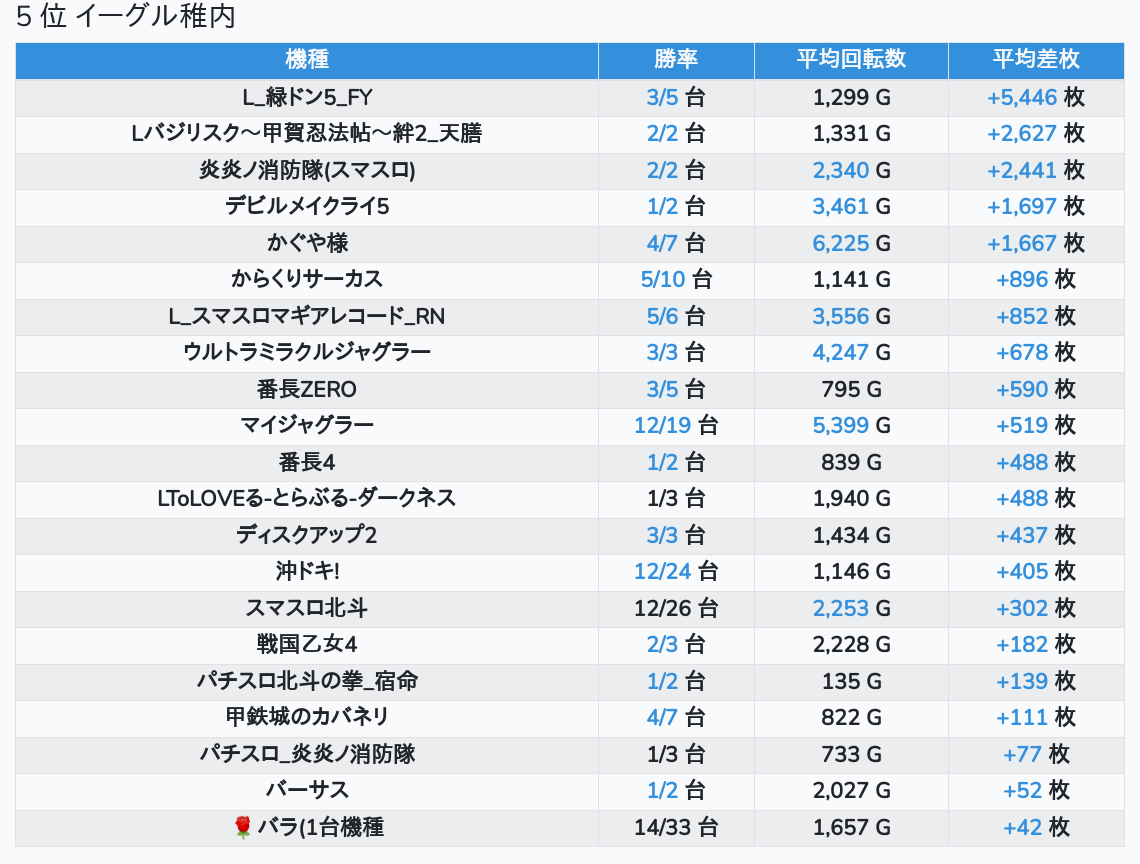1140x864 pixels.
Task: Select the +678 枚 value
Action: [x=1036, y=353]
